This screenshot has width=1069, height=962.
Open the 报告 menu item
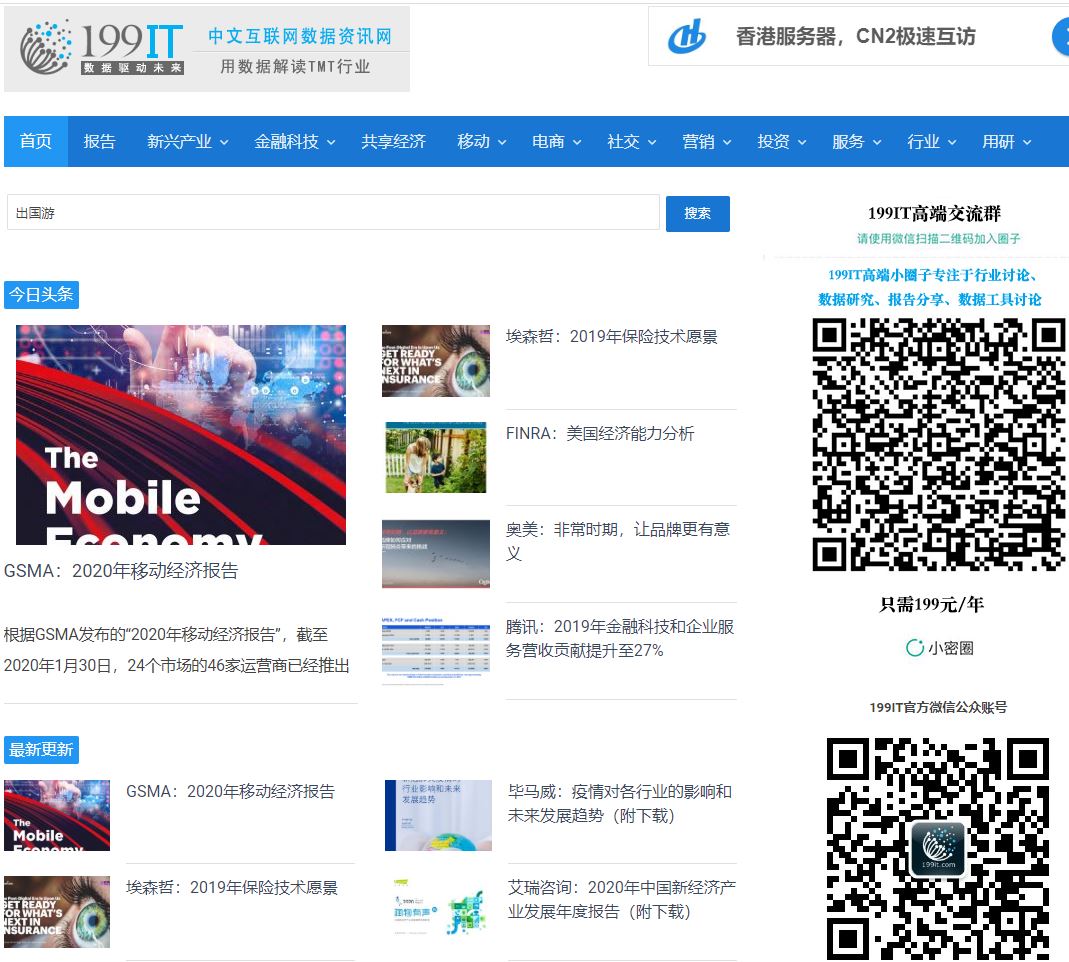click(x=100, y=141)
